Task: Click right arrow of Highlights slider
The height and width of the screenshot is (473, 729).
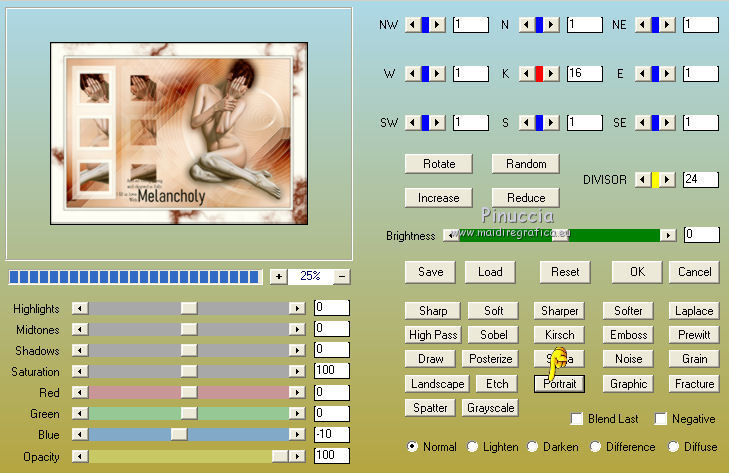Action: (x=297, y=308)
